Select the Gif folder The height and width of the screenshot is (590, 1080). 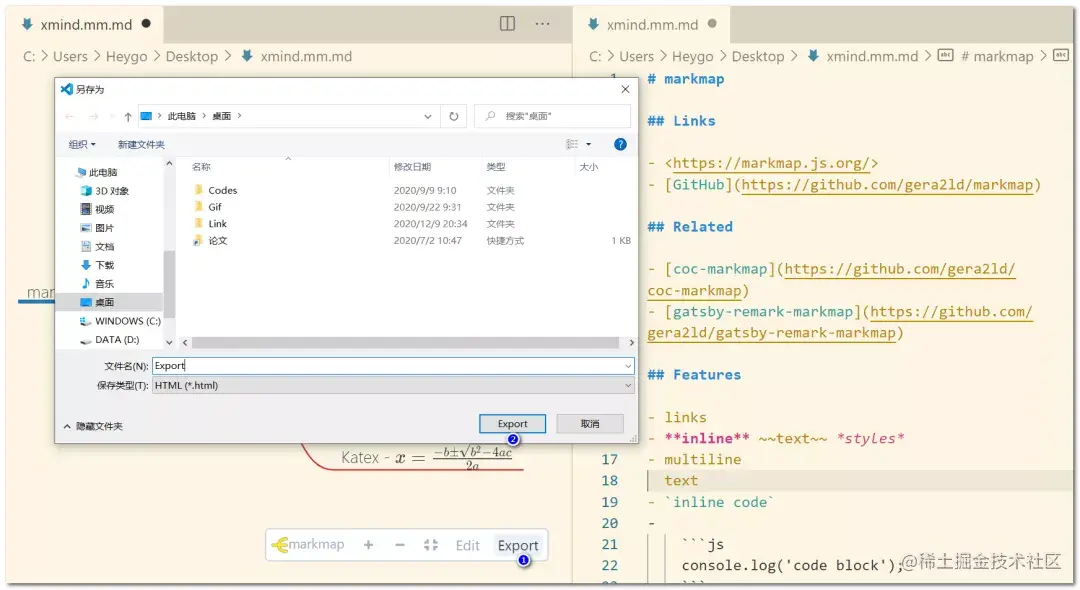(x=207, y=207)
